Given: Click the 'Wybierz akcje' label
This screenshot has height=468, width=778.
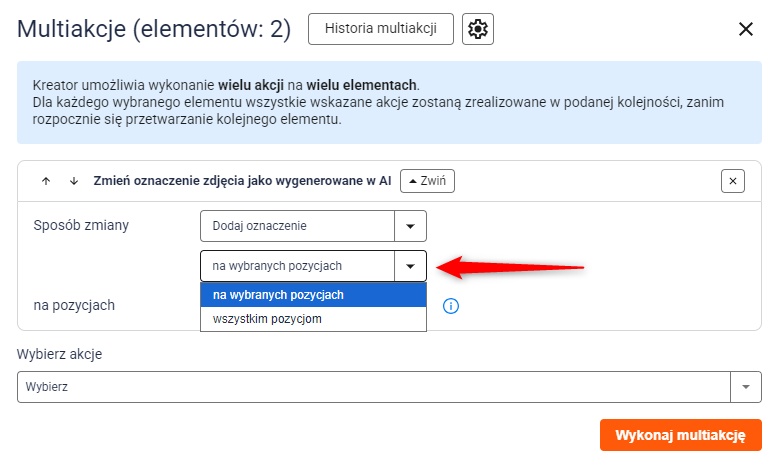Looking at the screenshot, I should point(60,354).
